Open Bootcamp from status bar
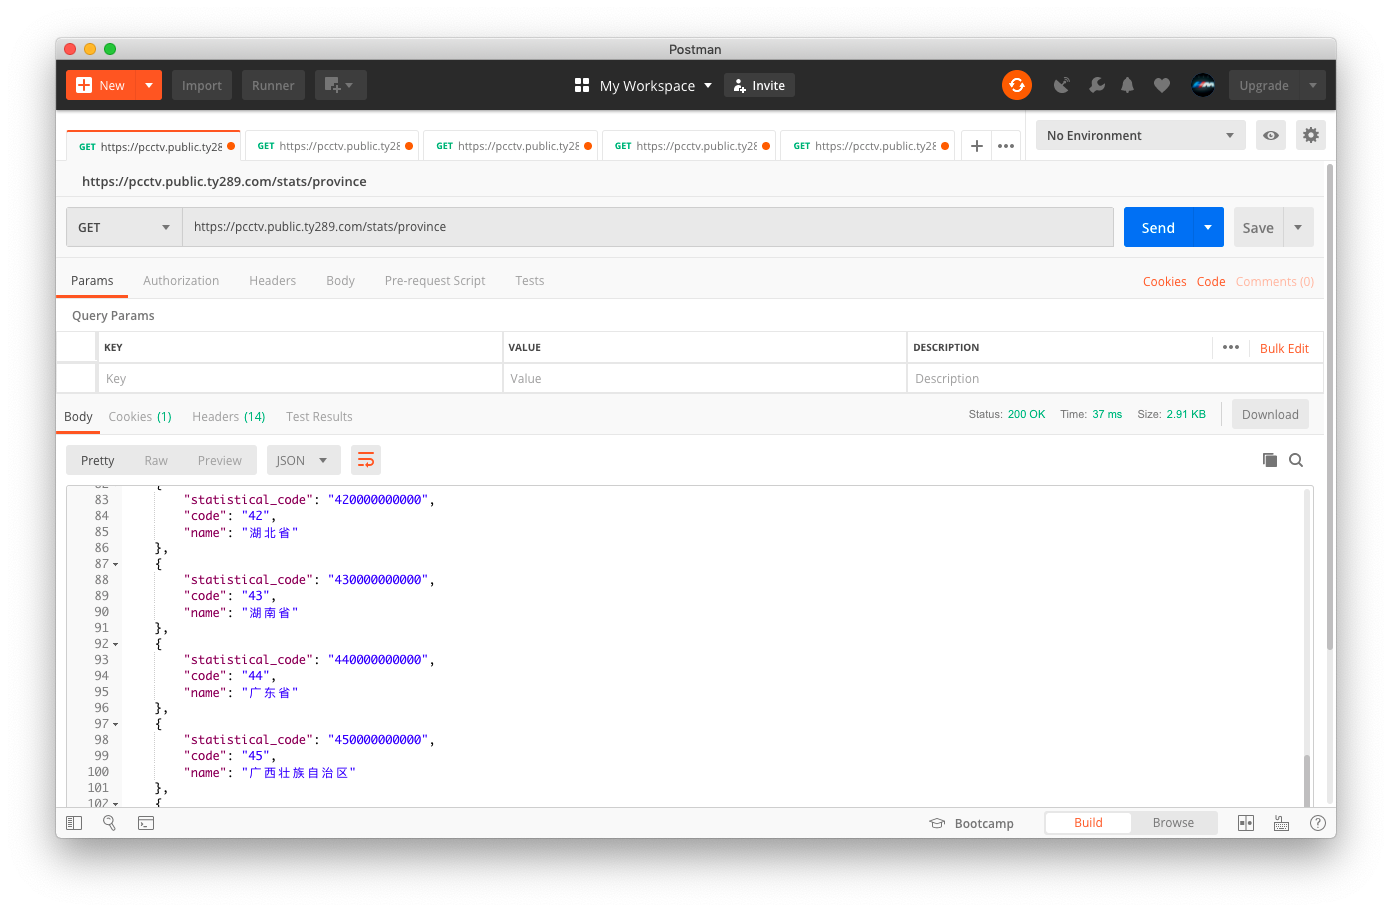Screen dimensions: 1392x912 coord(971,823)
